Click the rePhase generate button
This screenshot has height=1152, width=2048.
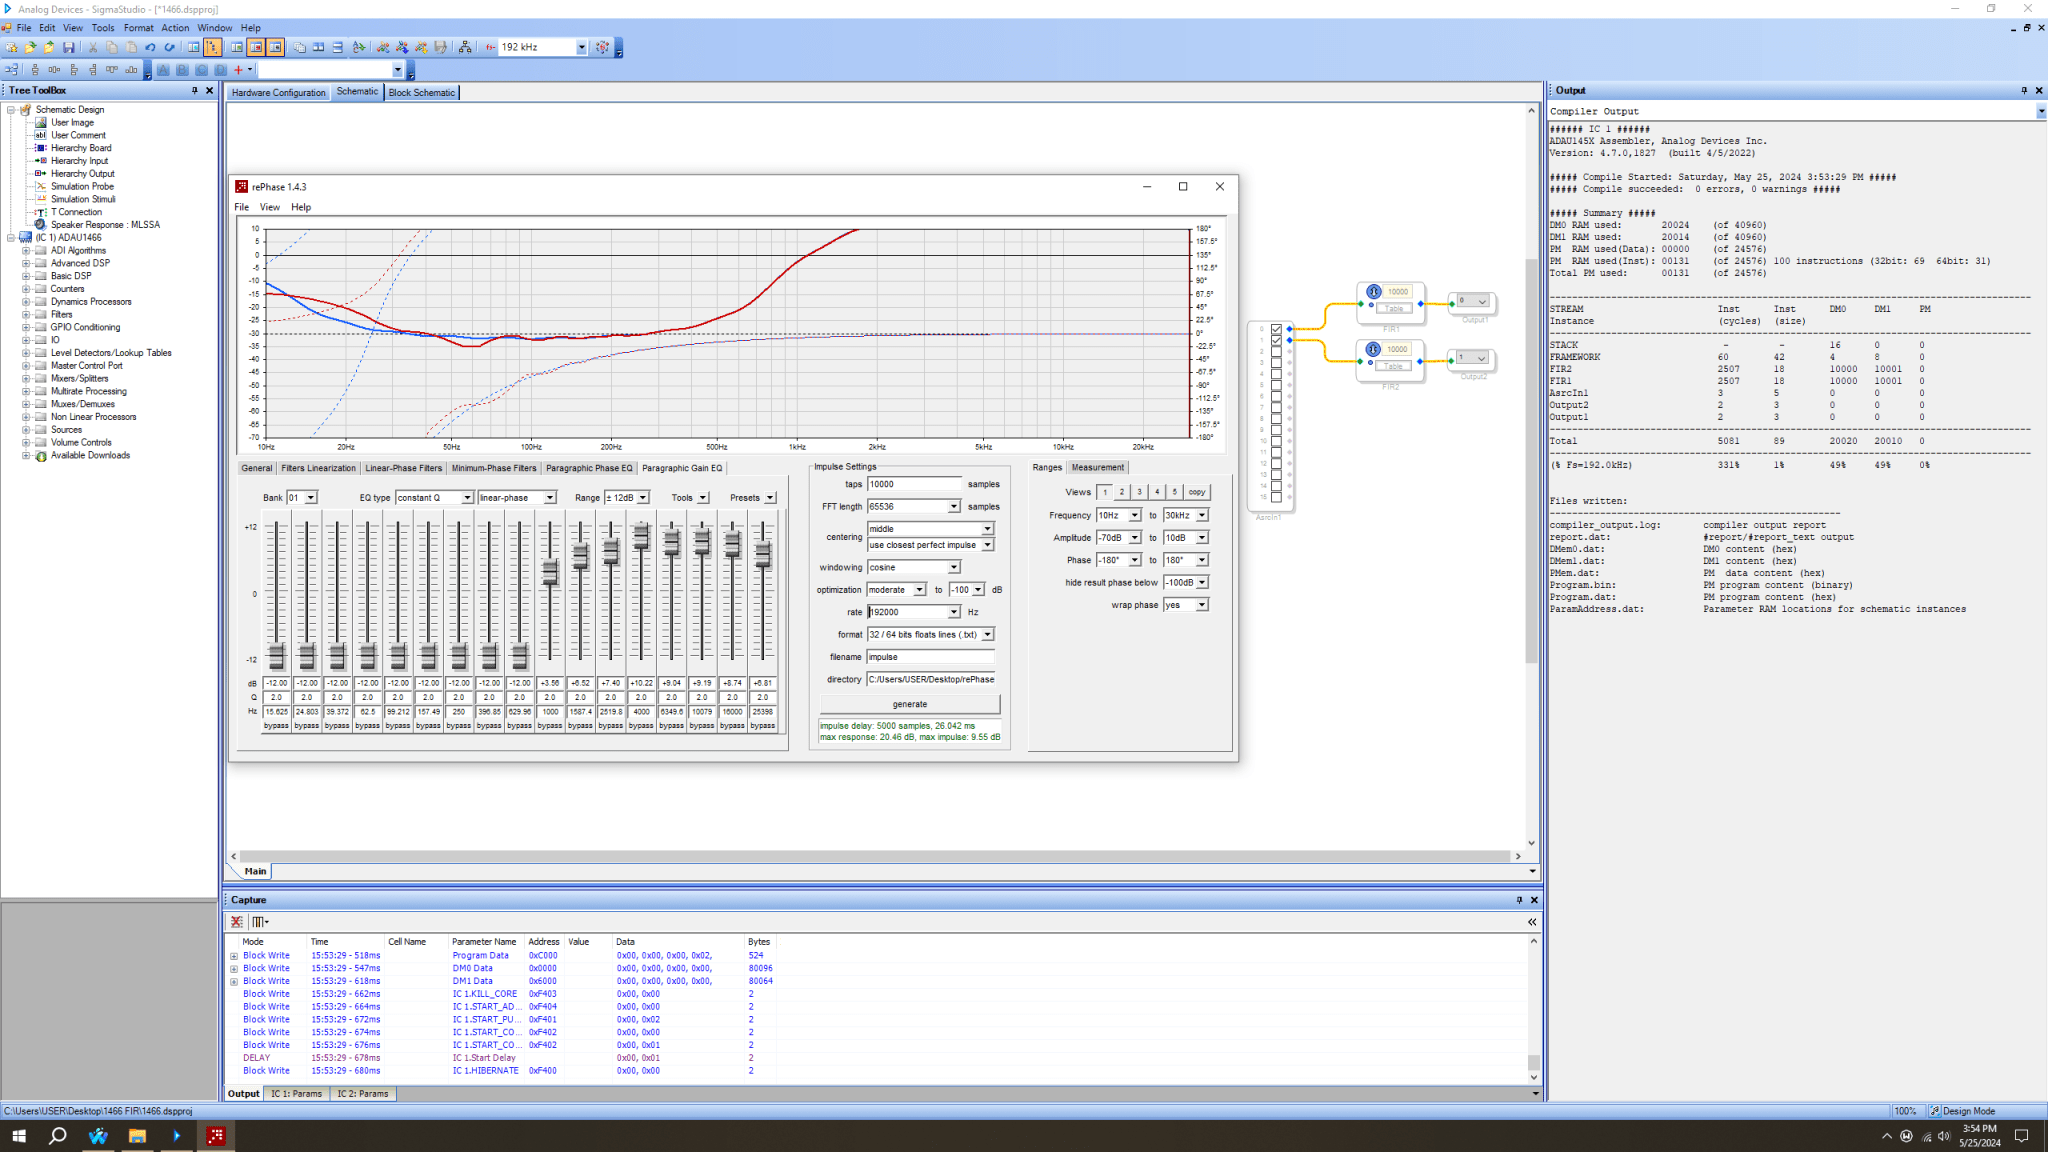[x=909, y=704]
